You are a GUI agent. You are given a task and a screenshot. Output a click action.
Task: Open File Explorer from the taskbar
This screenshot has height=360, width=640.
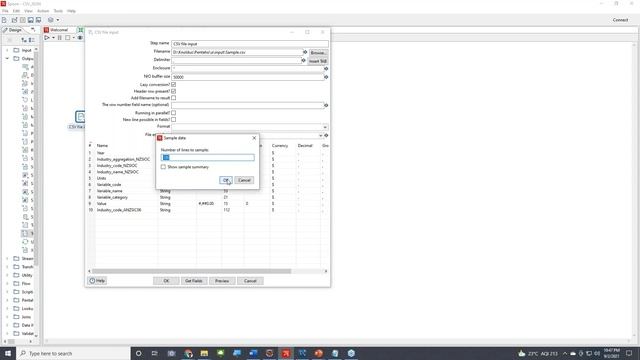[x=204, y=353]
